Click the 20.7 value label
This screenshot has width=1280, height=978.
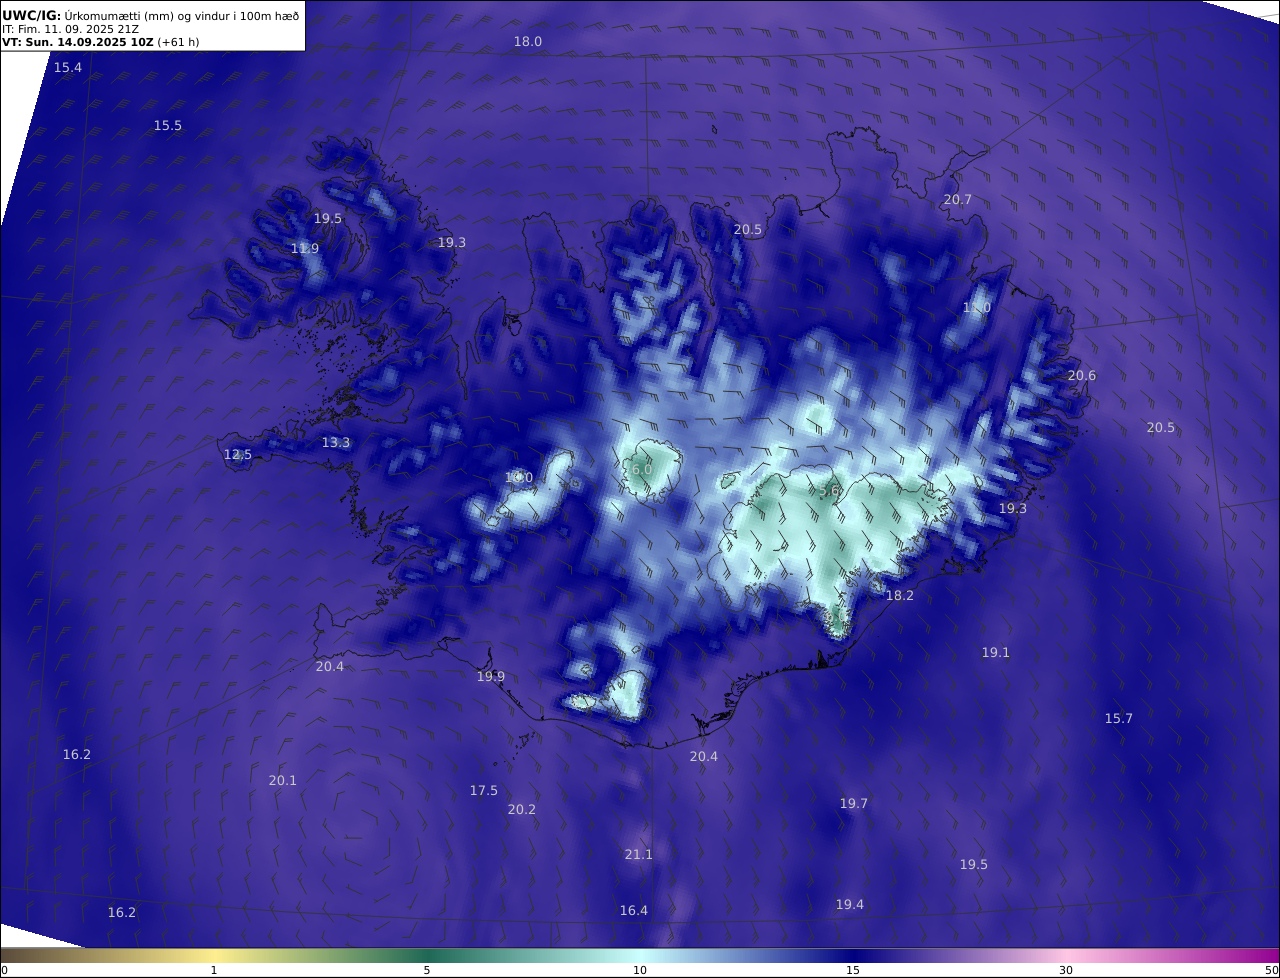958,199
